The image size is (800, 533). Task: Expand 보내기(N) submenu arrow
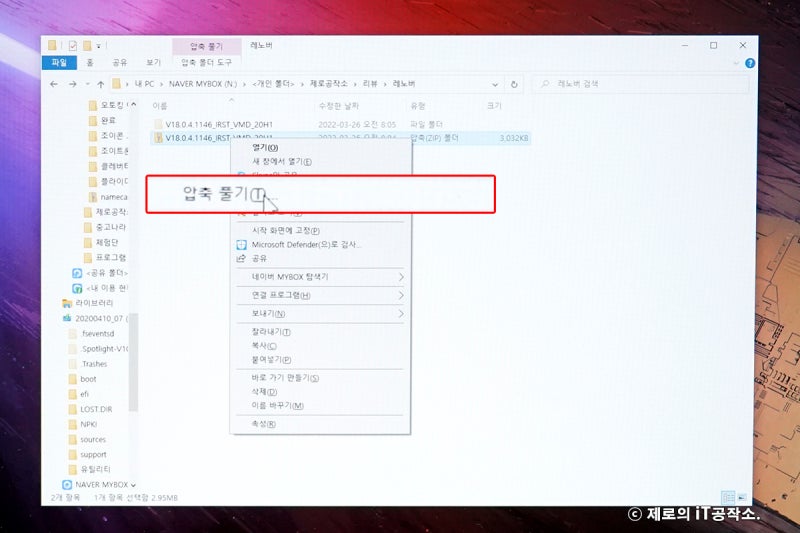pyautogui.click(x=401, y=314)
